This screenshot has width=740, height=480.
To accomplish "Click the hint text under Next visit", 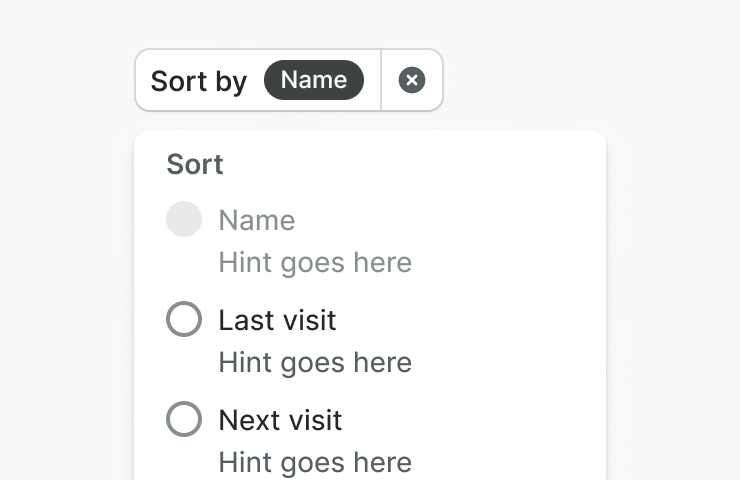I will [315, 462].
